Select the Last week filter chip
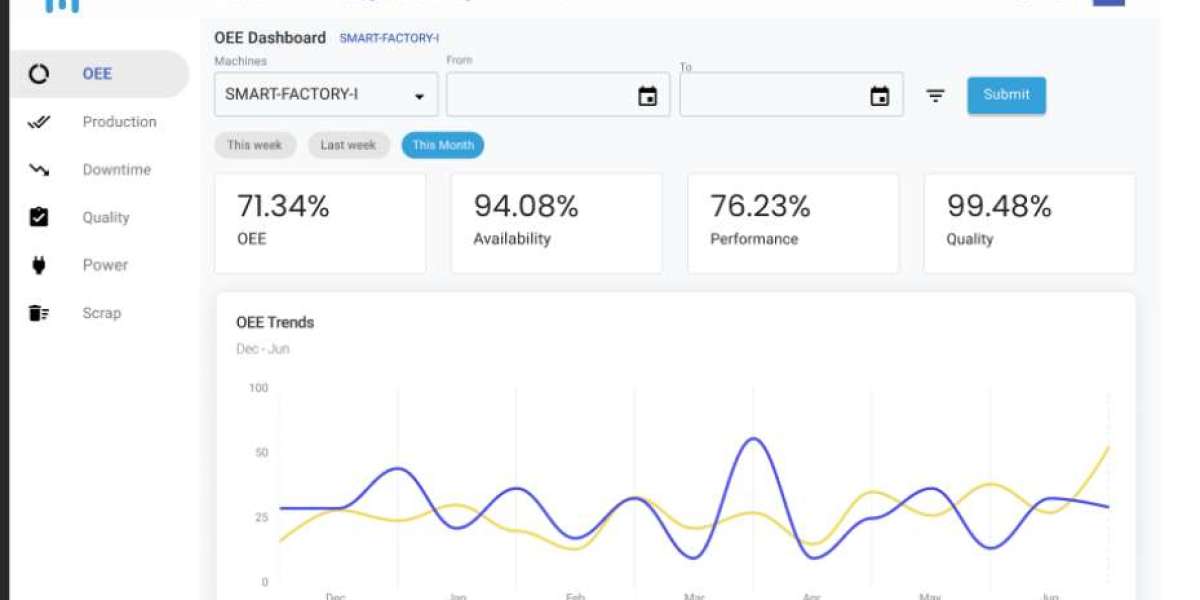This screenshot has height=600, width=1200. pyautogui.click(x=348, y=145)
